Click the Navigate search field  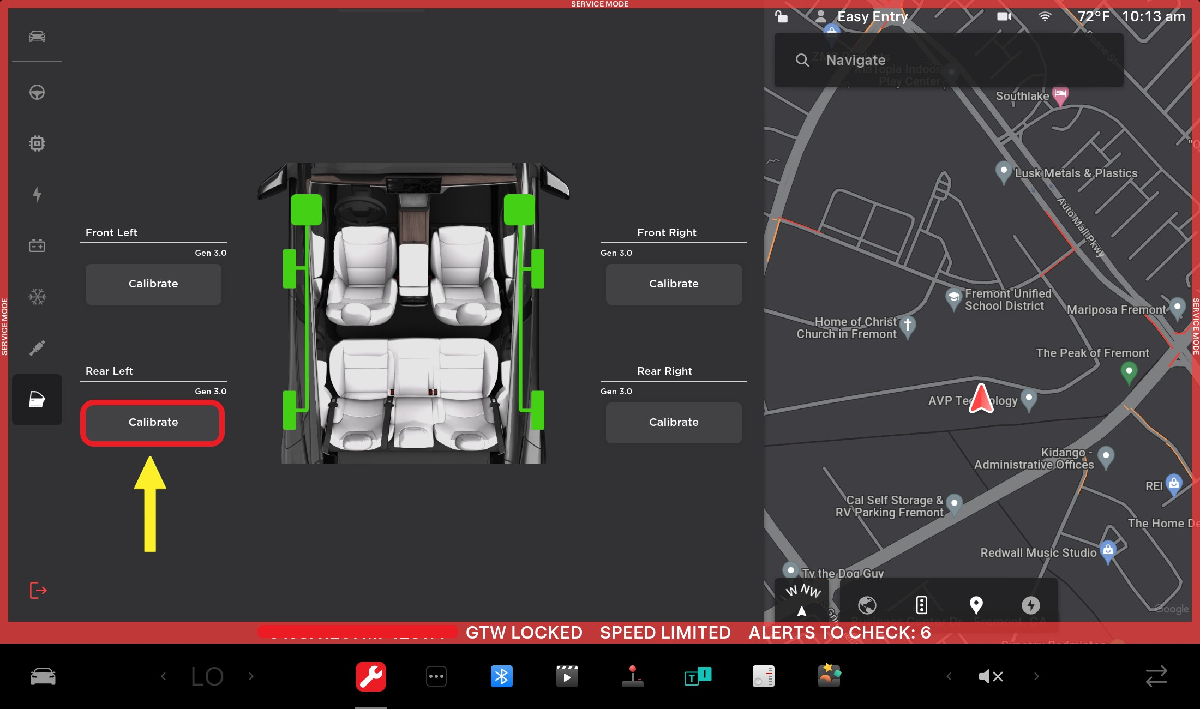pos(948,60)
